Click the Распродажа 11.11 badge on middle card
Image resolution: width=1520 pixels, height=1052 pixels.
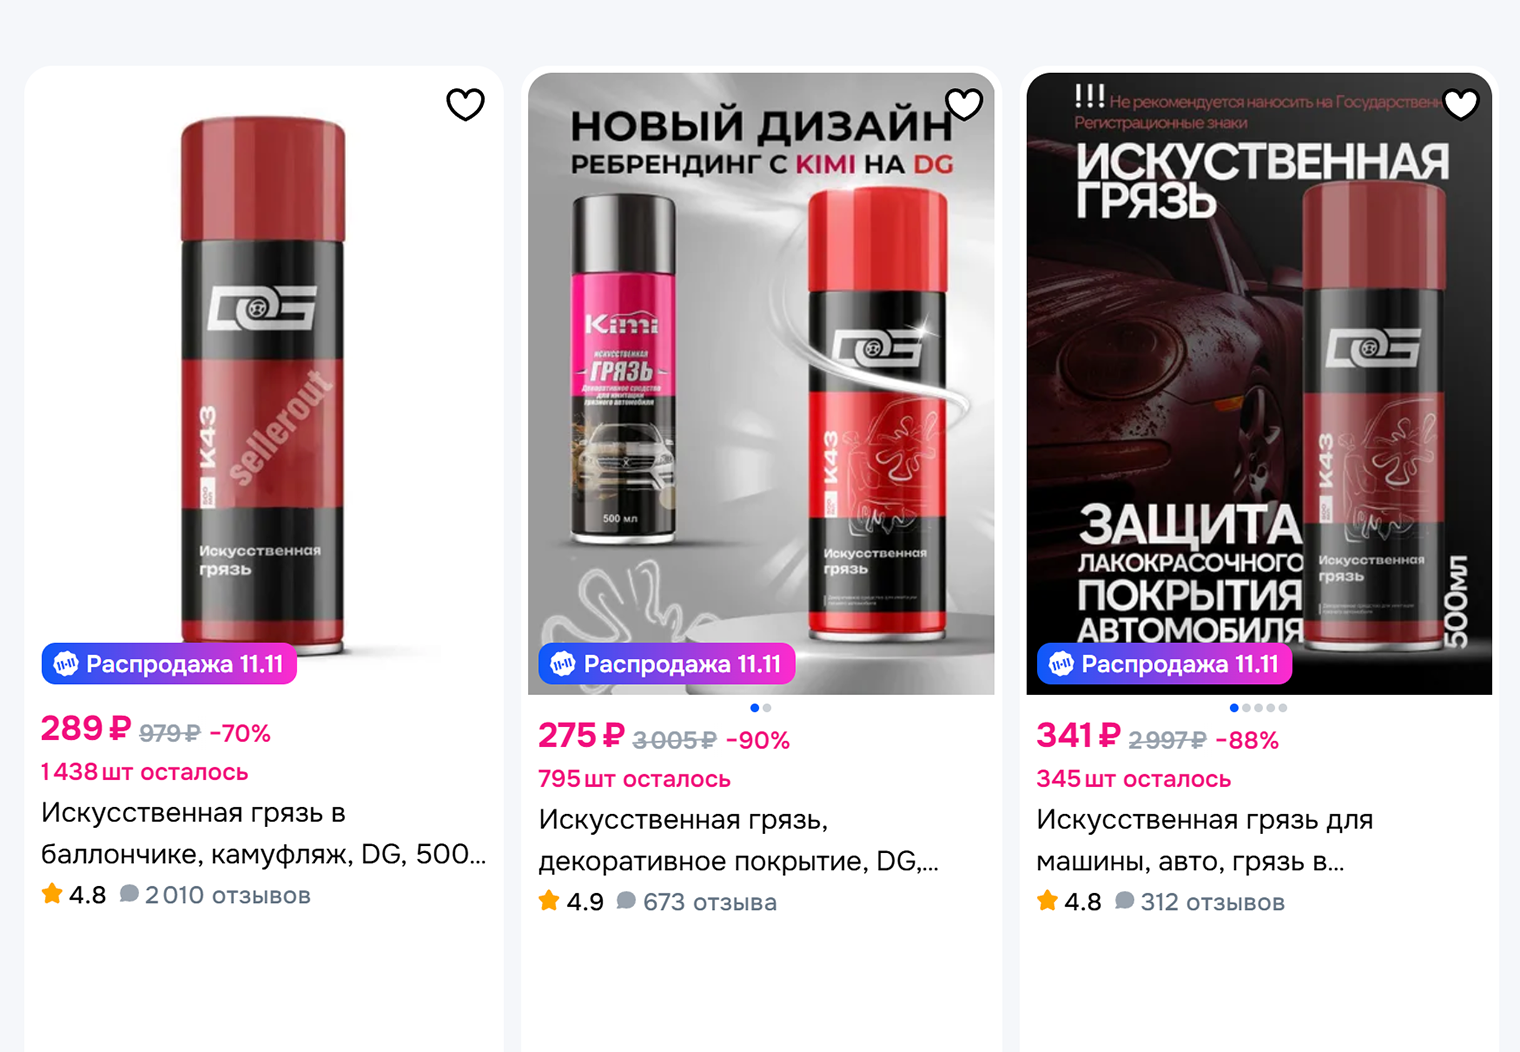(666, 664)
